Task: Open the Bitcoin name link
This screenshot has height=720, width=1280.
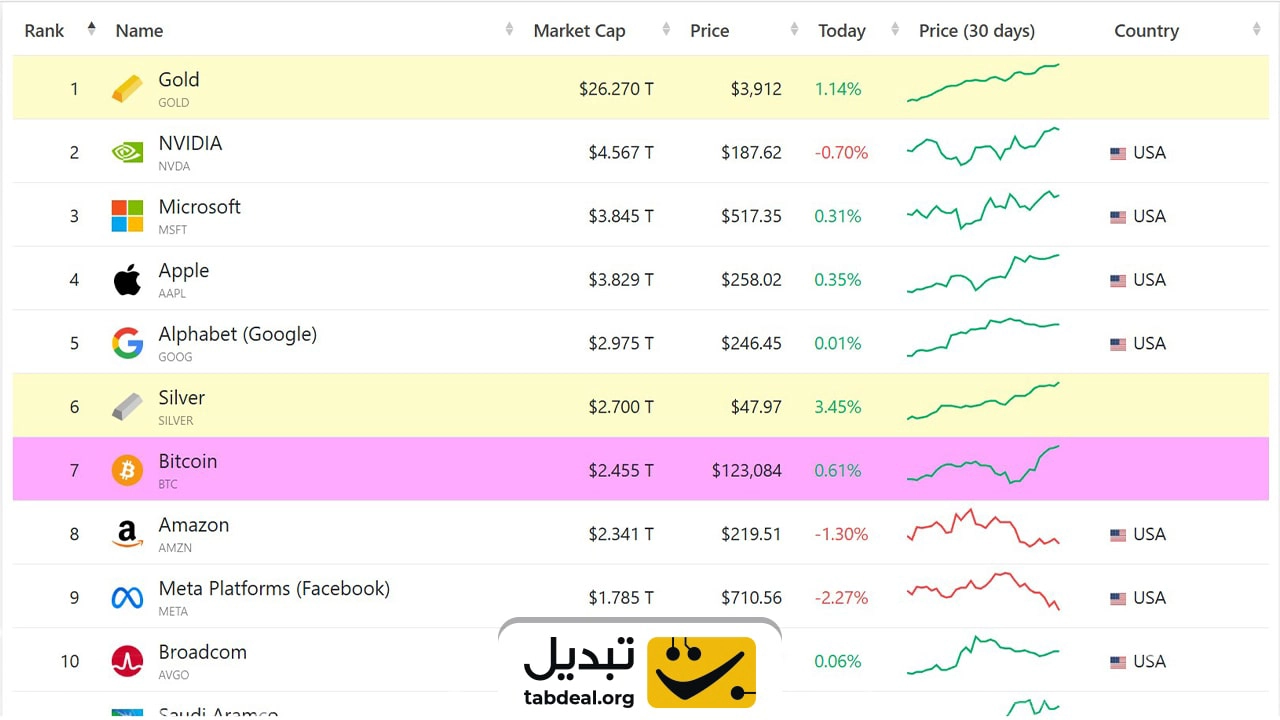Action: (187, 461)
